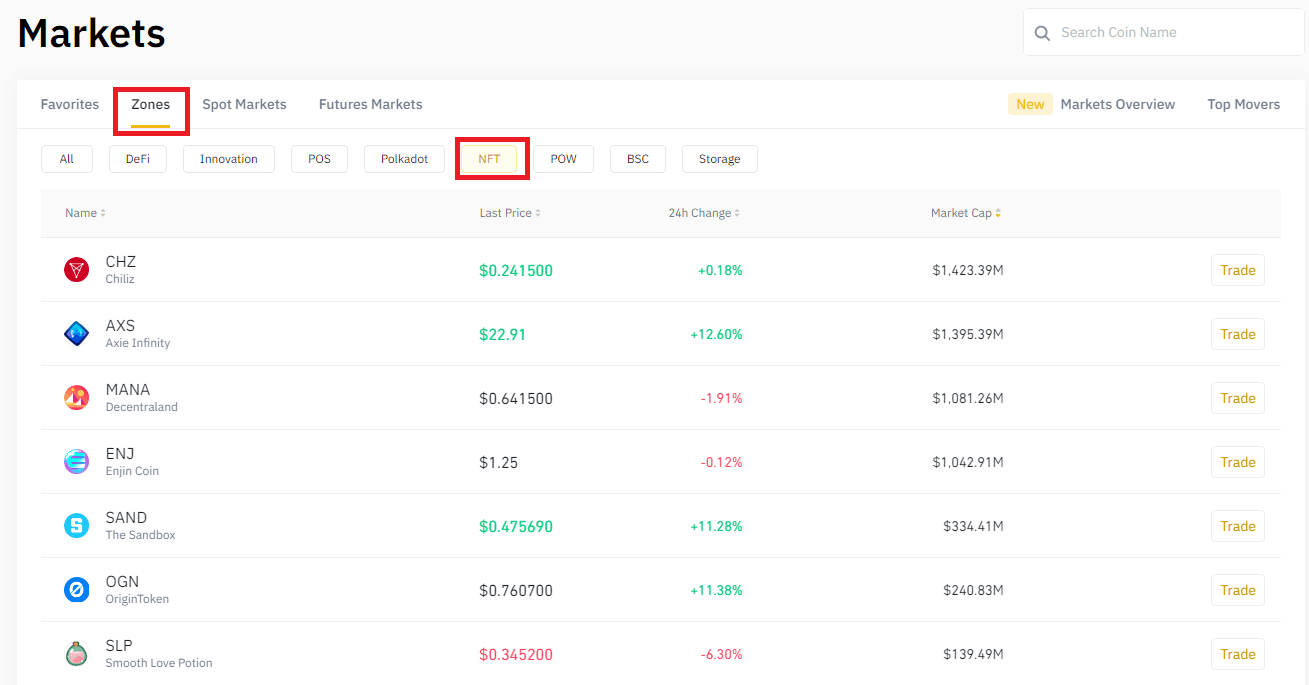Screen dimensions: 1309x685
Task: Click Trade button for CHZ
Action: pos(1238,270)
